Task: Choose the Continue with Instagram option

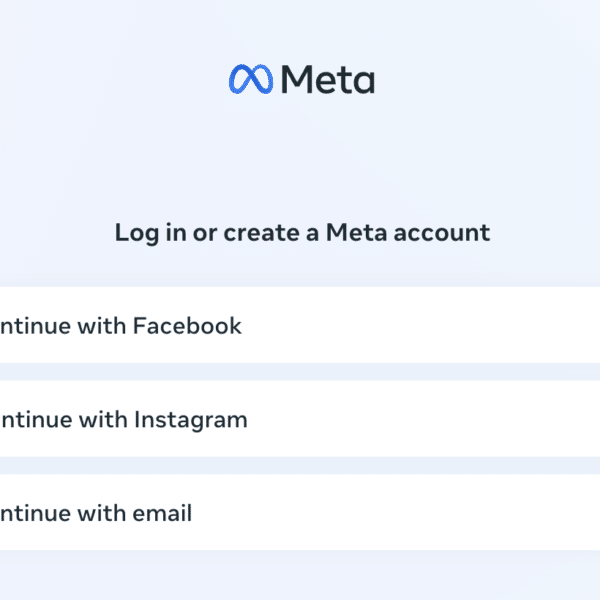Action: coord(300,419)
